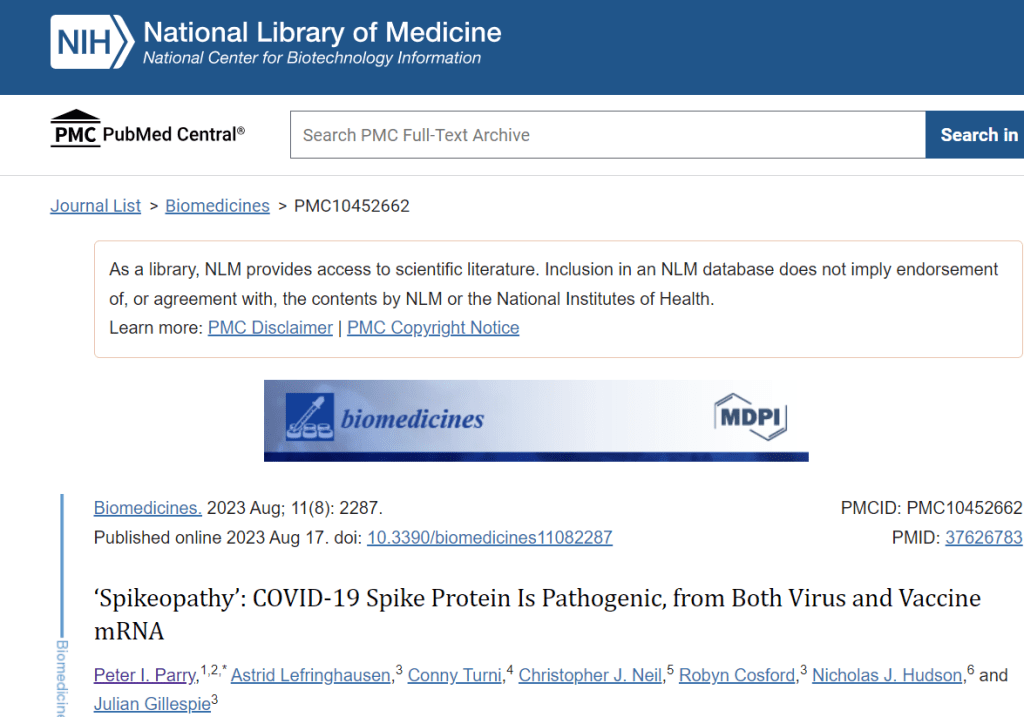Click the biomedicines journal banner image
The width and height of the screenshot is (1024, 717).
click(535, 420)
